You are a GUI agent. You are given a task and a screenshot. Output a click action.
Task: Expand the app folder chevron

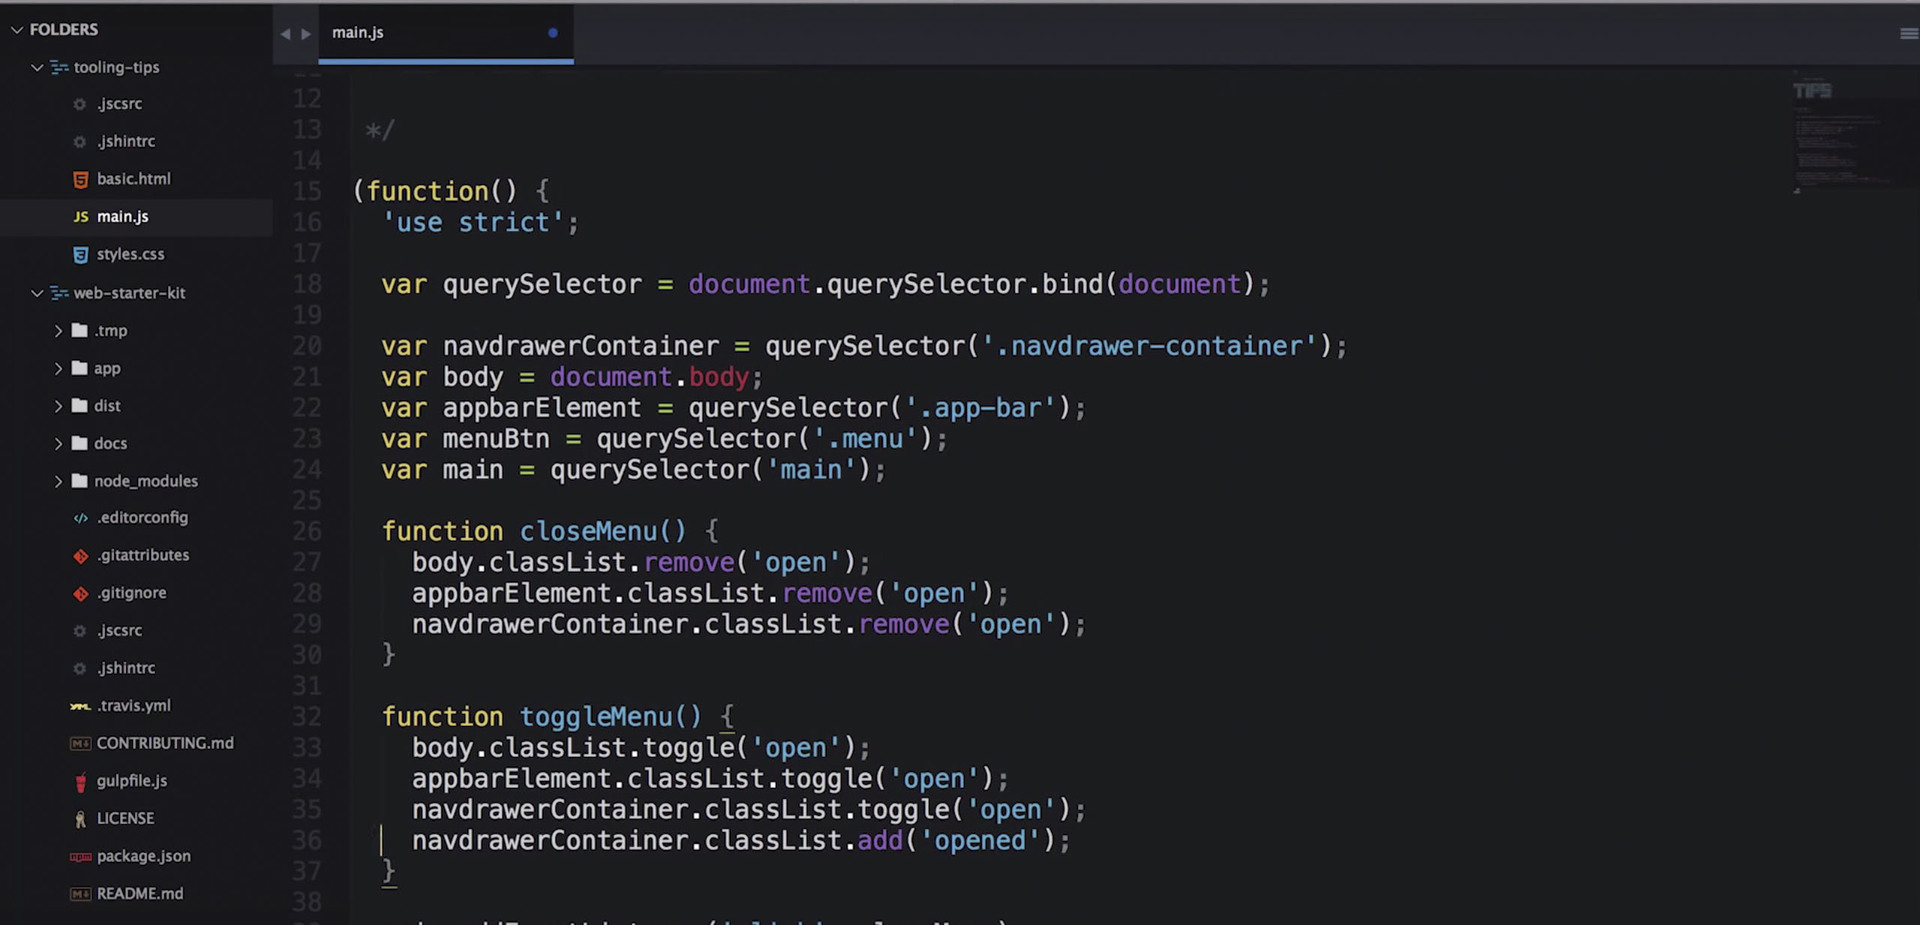point(58,369)
